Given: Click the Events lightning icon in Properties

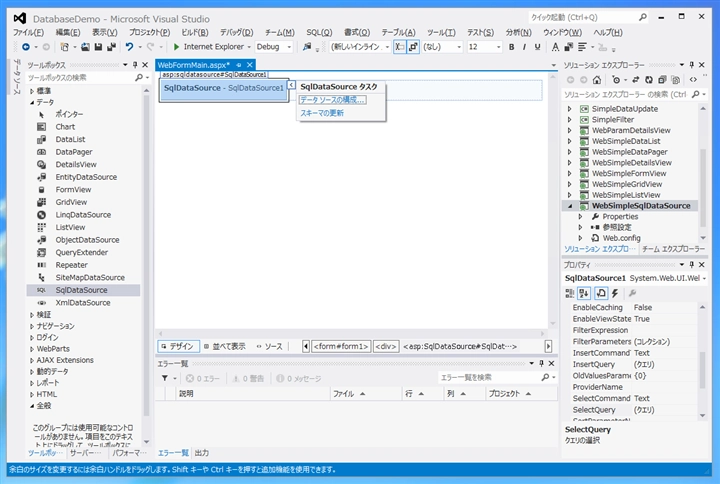Looking at the screenshot, I should (x=615, y=293).
